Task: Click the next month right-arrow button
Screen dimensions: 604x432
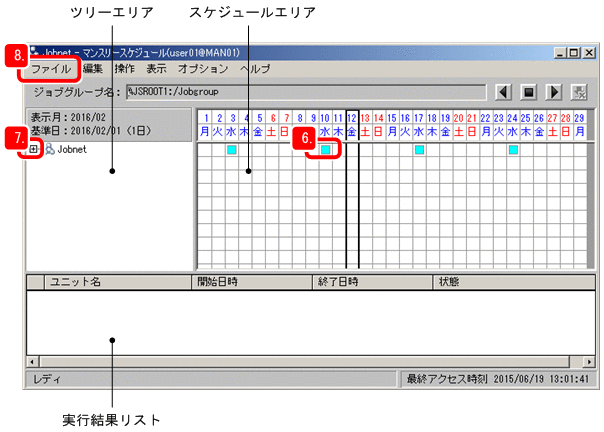Action: 554,92
